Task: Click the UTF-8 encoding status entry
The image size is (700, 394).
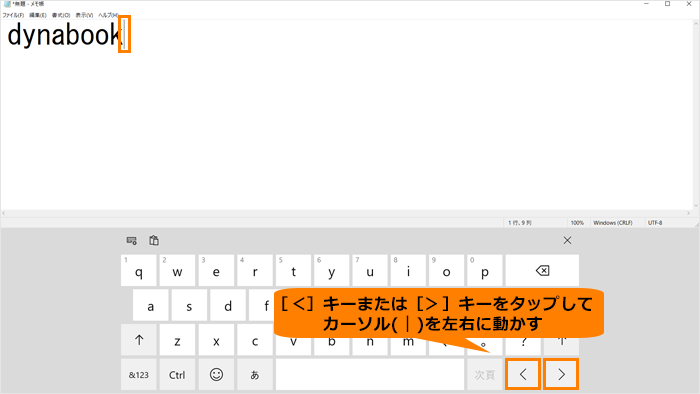Action: pos(655,223)
